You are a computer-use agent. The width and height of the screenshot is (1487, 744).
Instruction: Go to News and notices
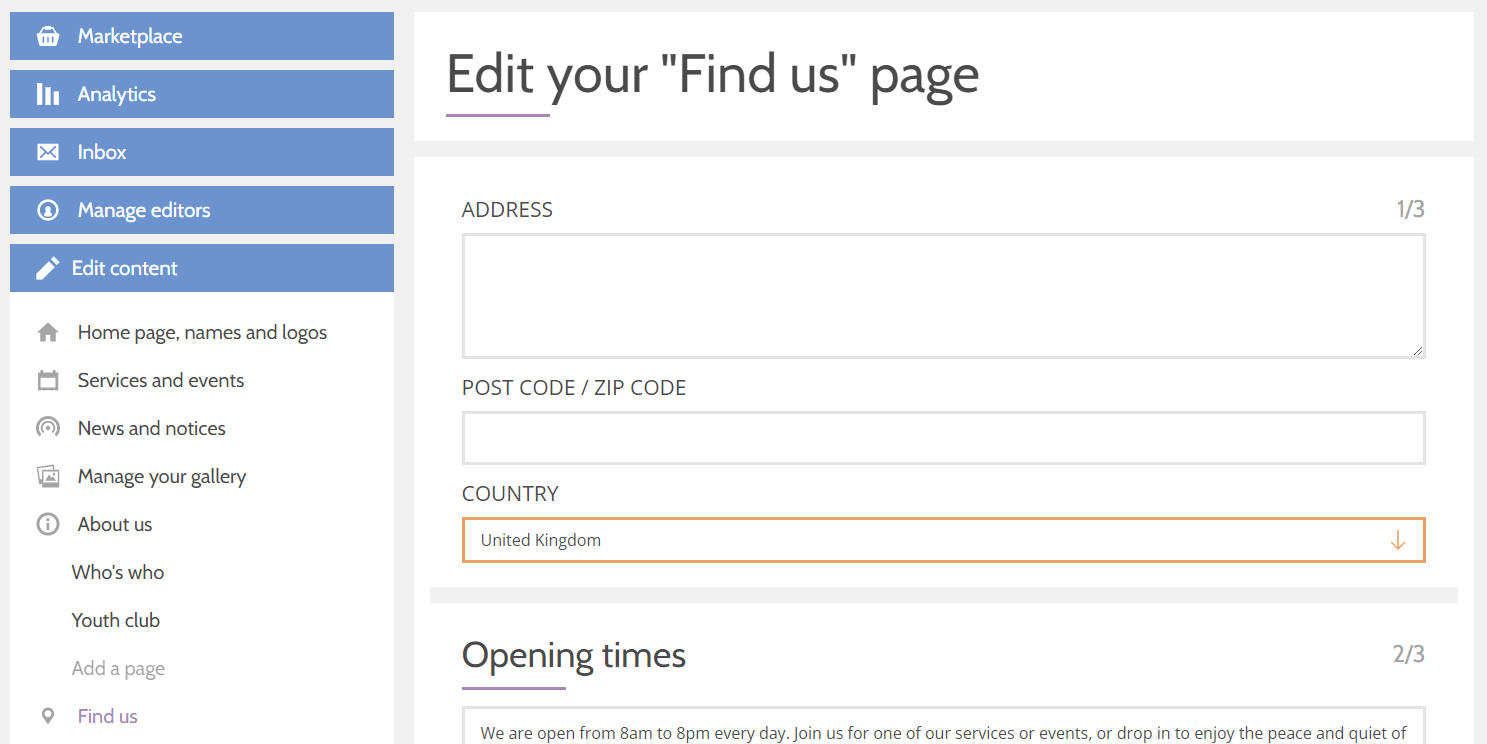(152, 428)
